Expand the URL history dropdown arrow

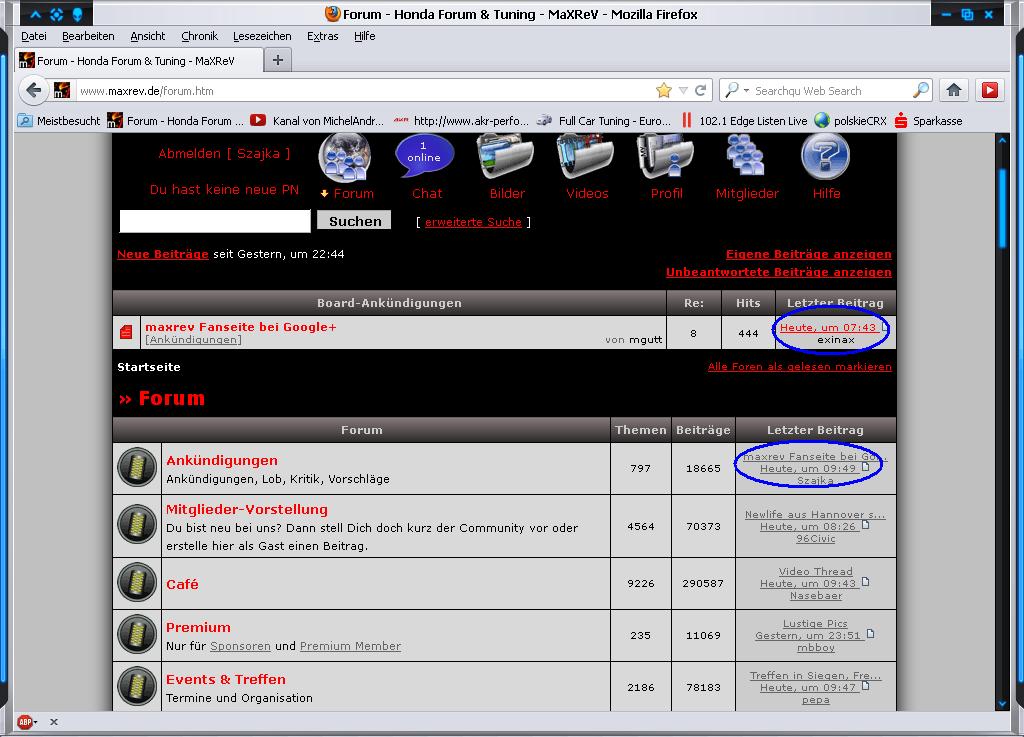[683, 90]
